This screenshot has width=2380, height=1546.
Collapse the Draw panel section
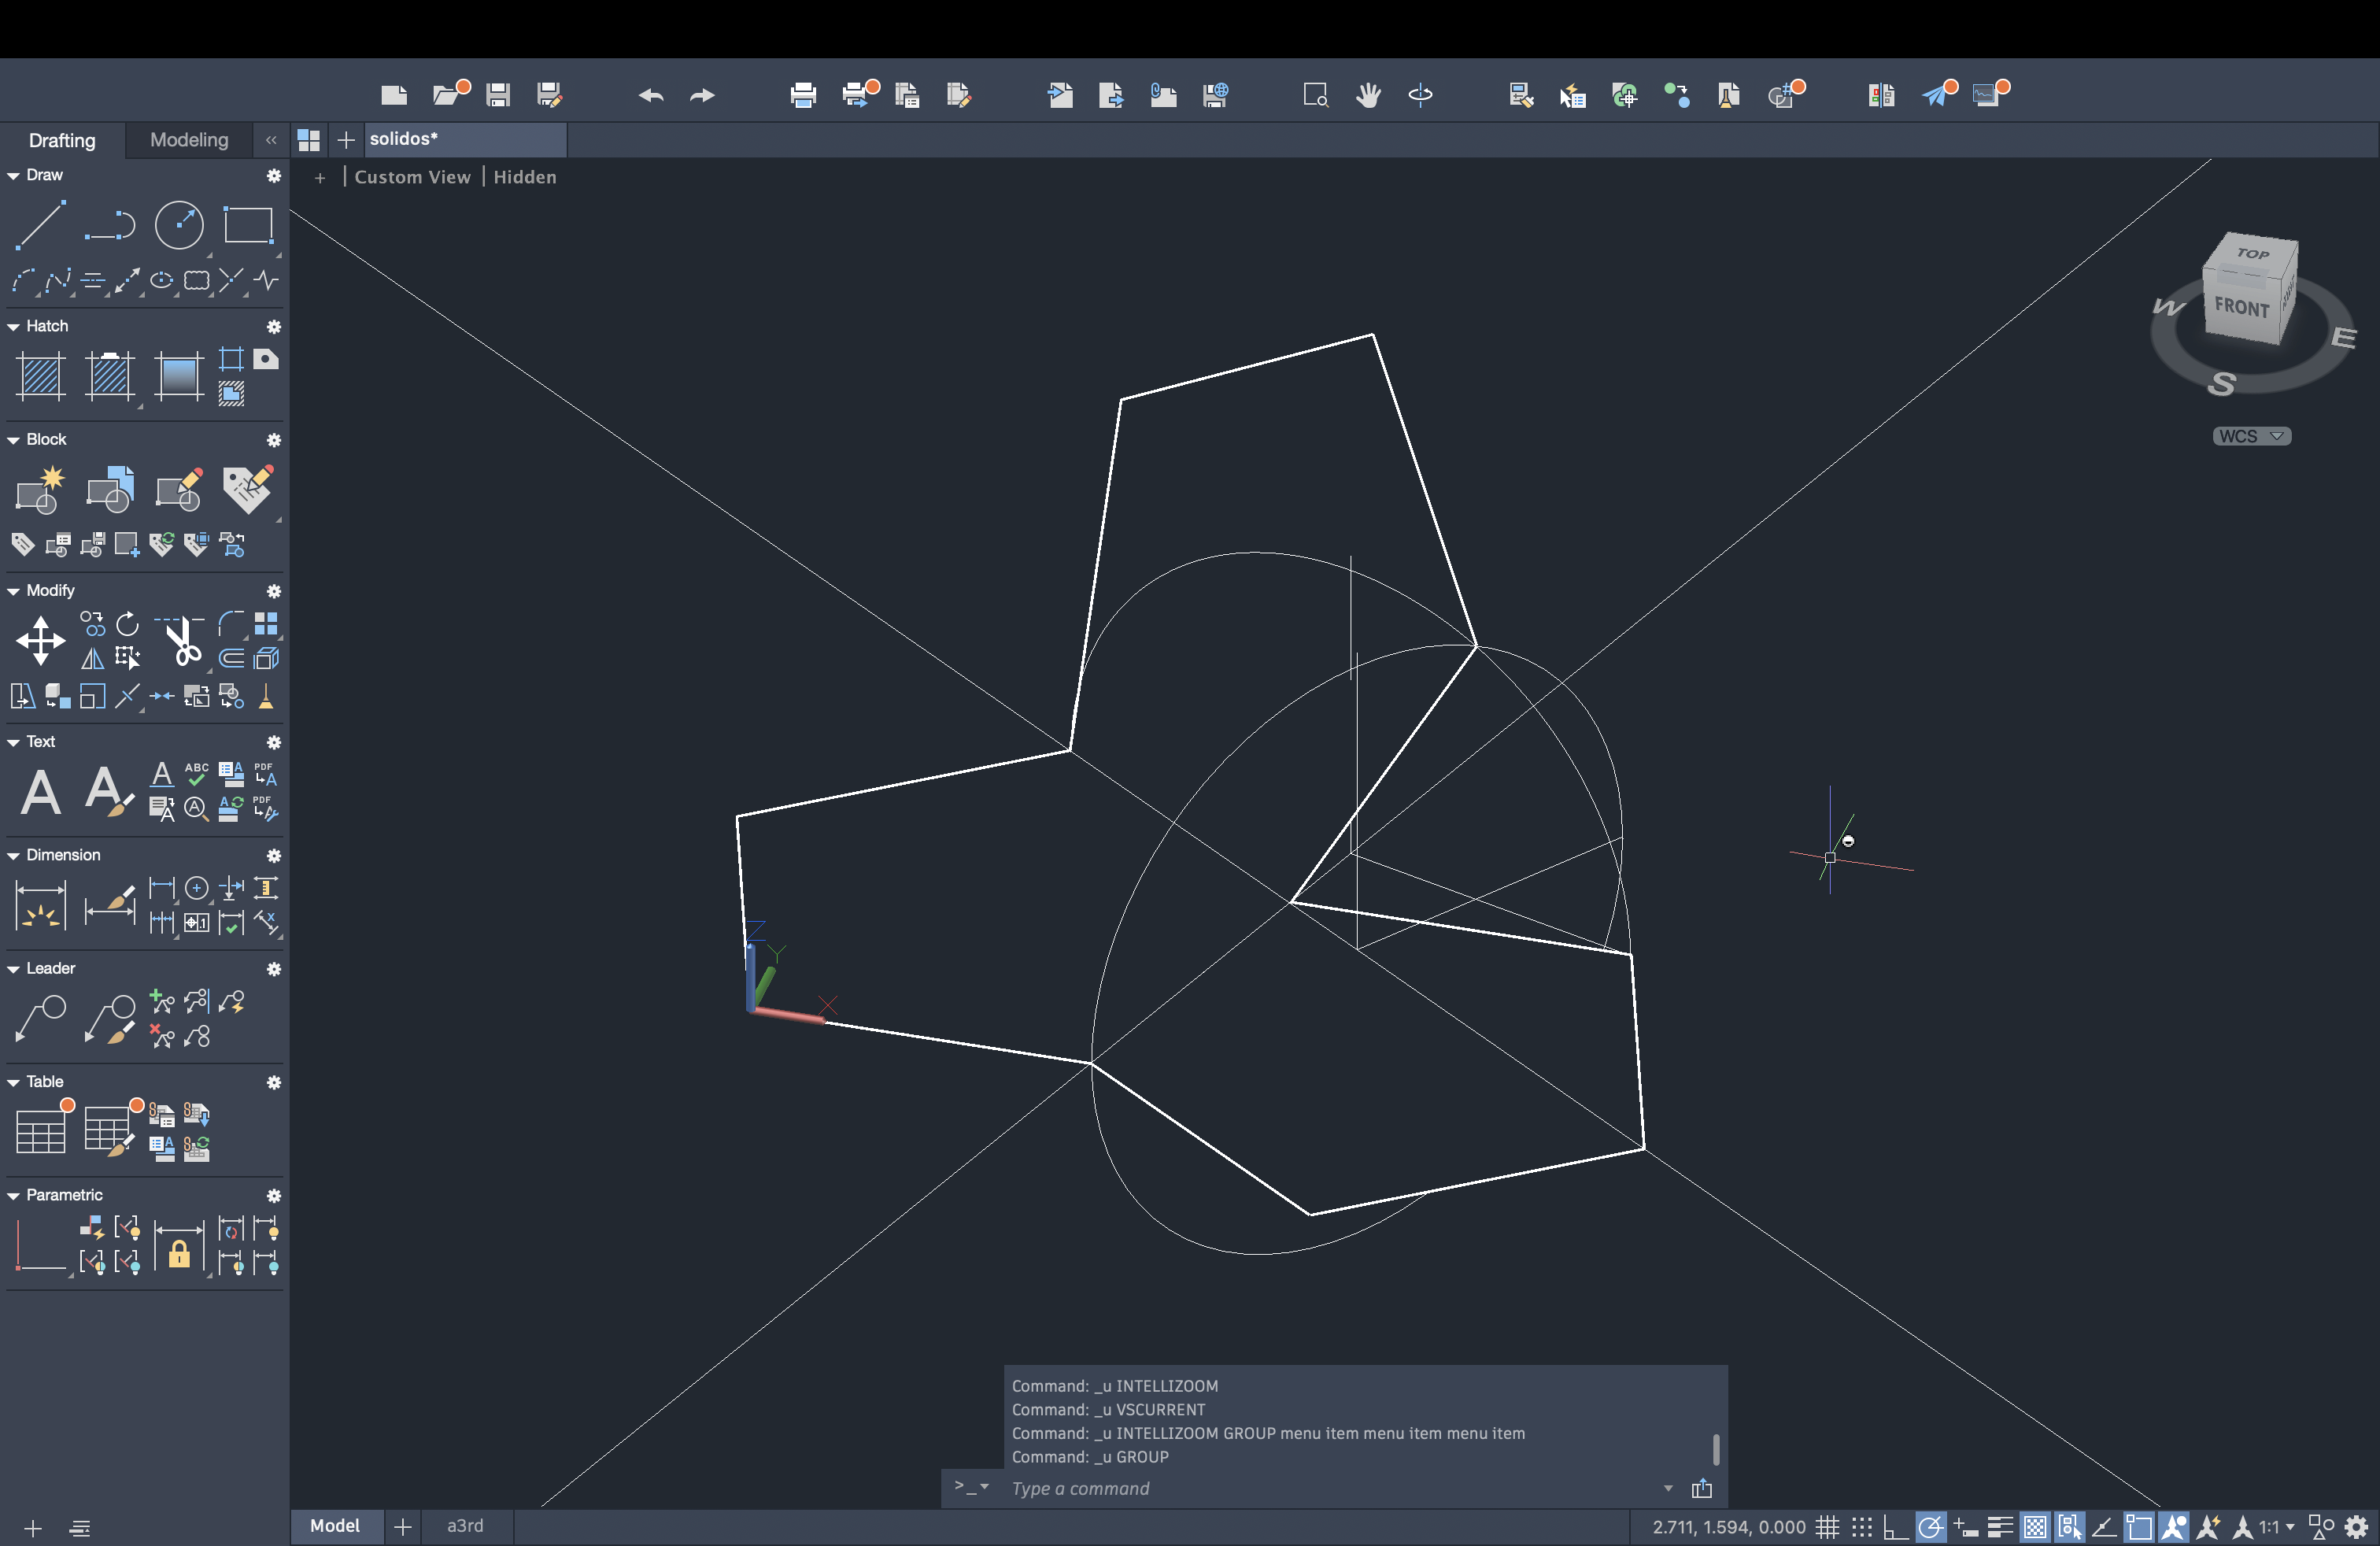(x=14, y=175)
